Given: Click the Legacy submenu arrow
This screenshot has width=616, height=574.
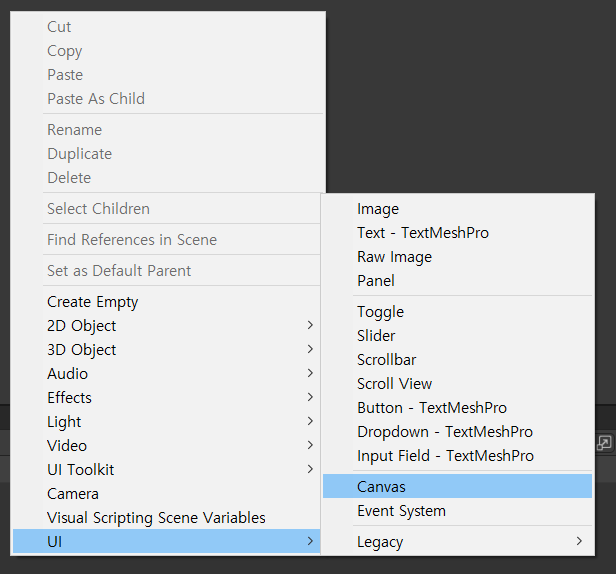Looking at the screenshot, I should click(579, 541).
